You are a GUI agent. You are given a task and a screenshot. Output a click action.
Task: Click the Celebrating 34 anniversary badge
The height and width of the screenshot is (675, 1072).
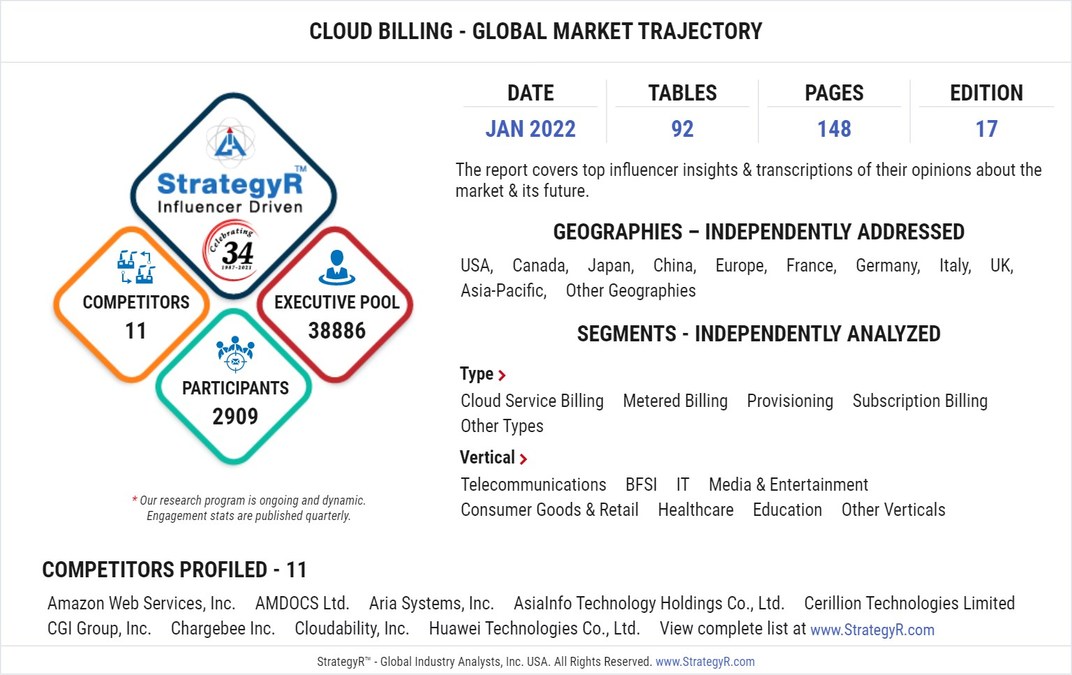[x=232, y=250]
